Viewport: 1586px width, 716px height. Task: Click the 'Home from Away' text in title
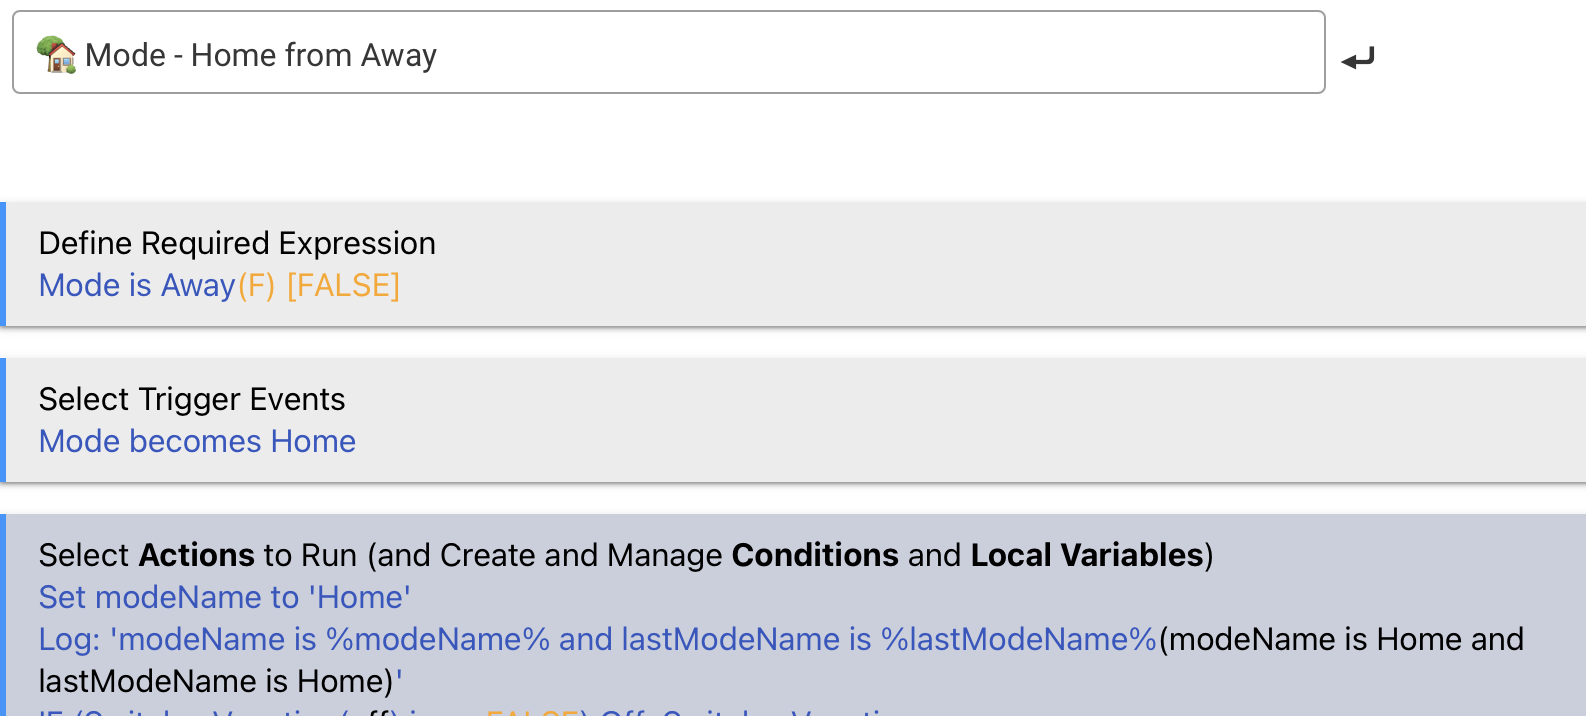(x=314, y=55)
